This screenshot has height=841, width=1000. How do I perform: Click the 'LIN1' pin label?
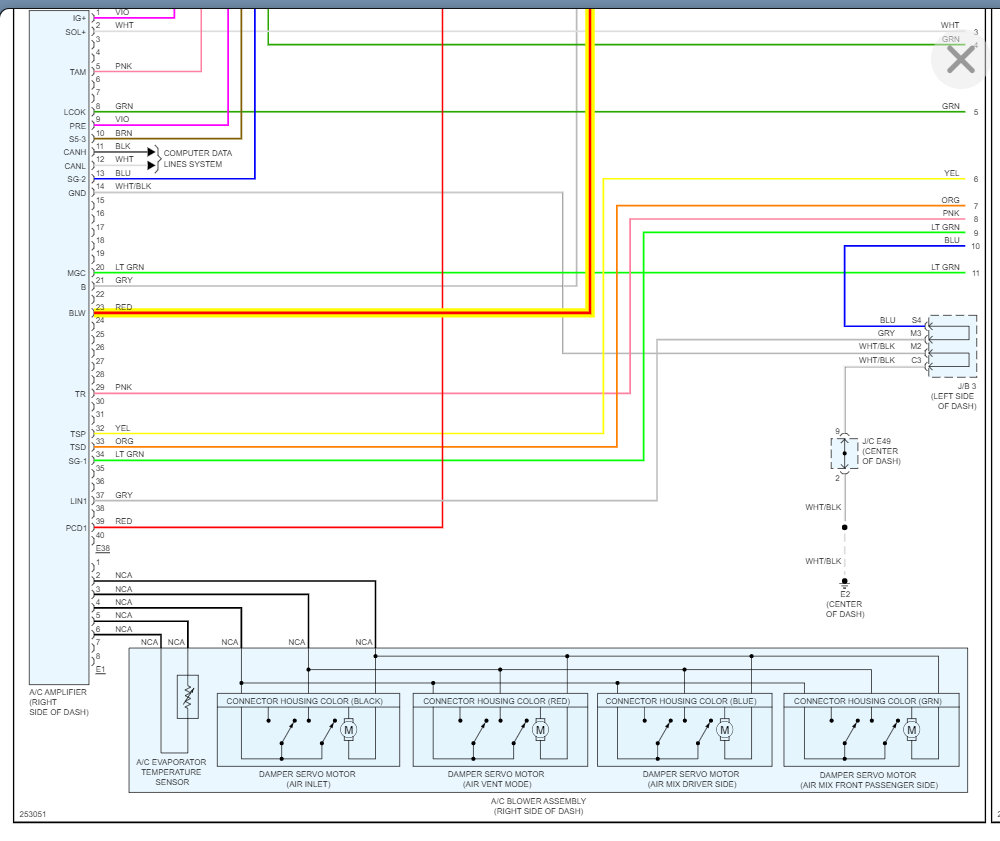[x=78, y=501]
